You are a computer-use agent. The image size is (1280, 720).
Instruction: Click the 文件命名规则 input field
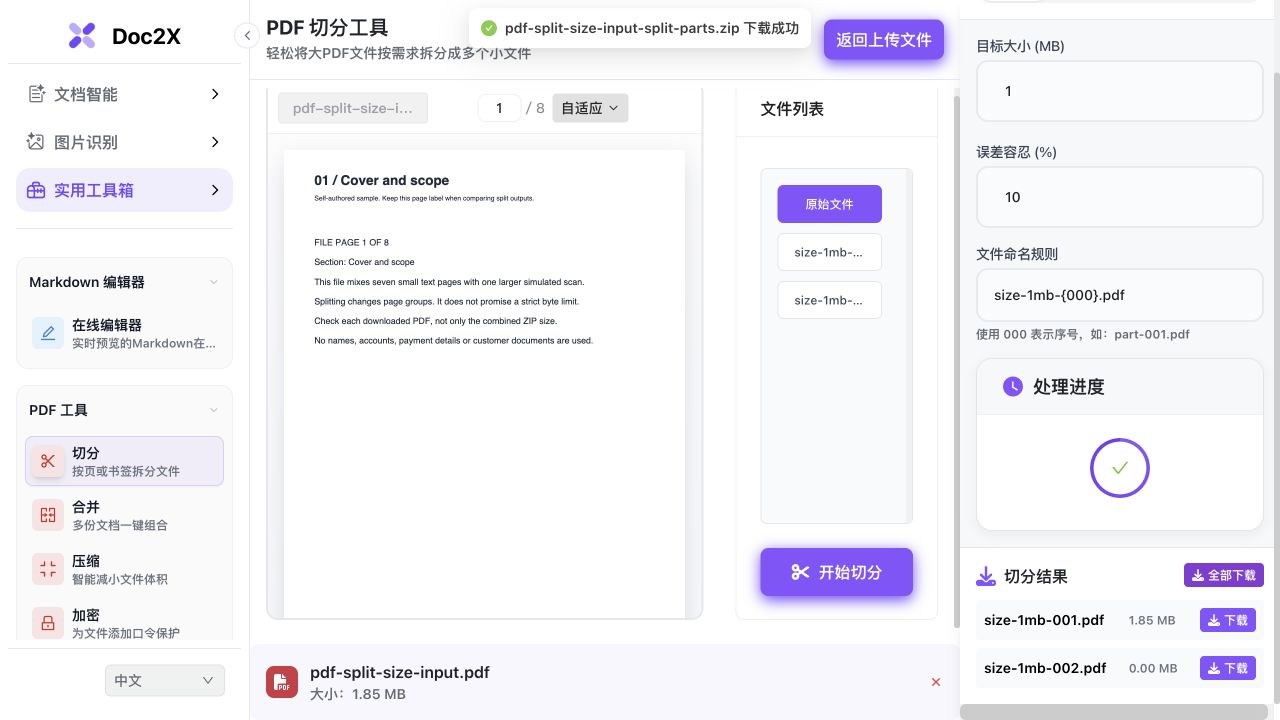(1119, 295)
